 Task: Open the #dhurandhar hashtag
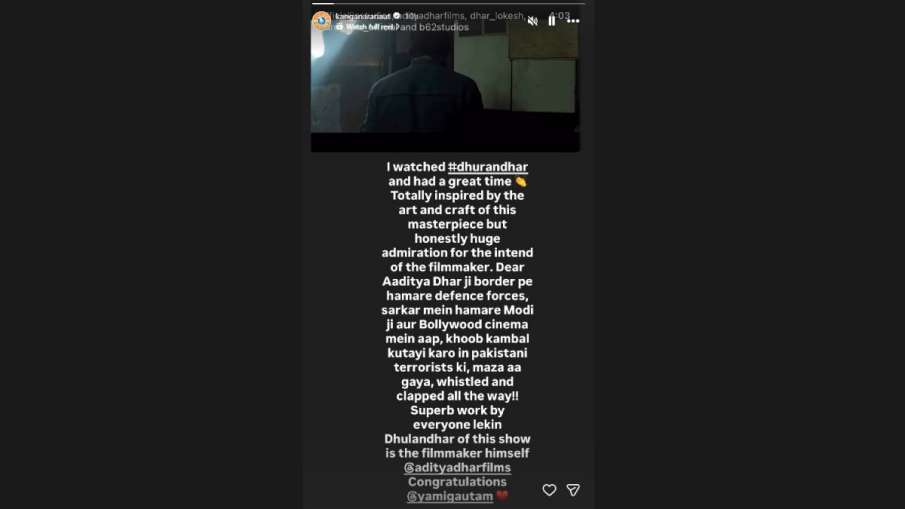pyautogui.click(x=488, y=167)
